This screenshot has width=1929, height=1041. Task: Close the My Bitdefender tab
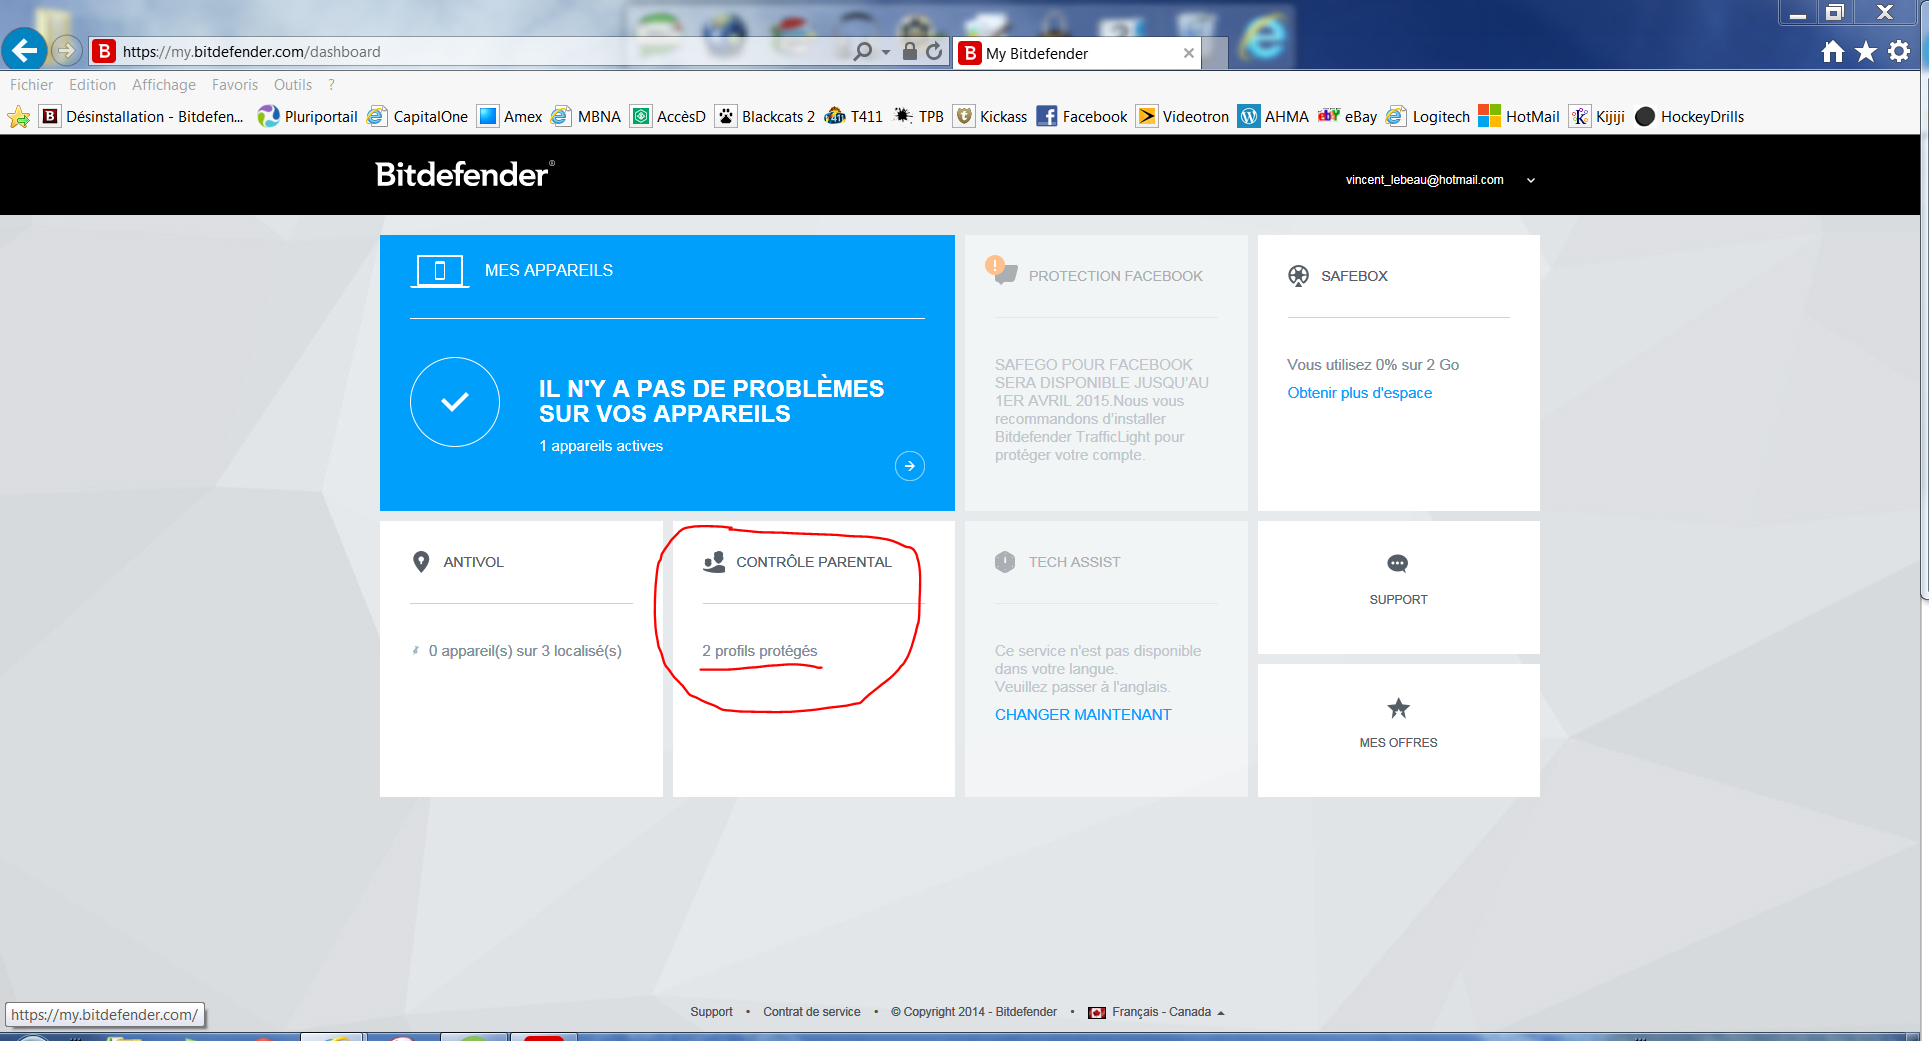pos(1188,53)
